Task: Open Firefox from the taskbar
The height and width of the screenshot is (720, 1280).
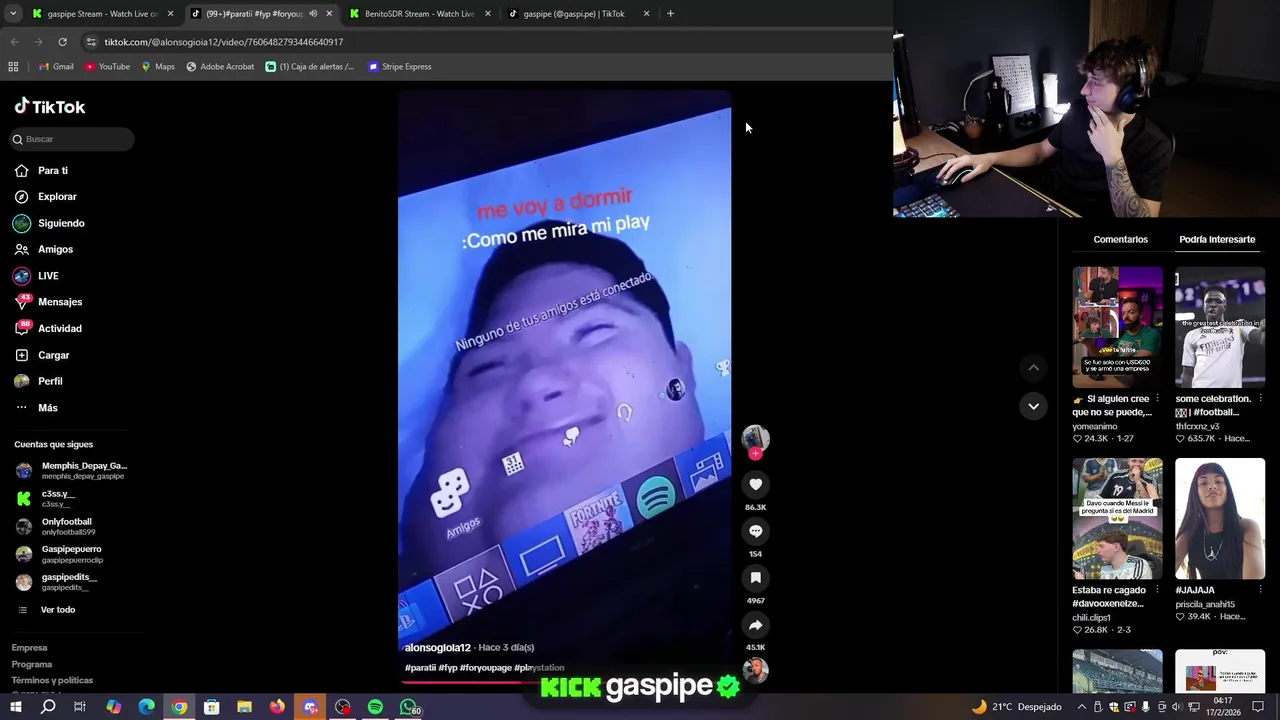Action: point(277,707)
